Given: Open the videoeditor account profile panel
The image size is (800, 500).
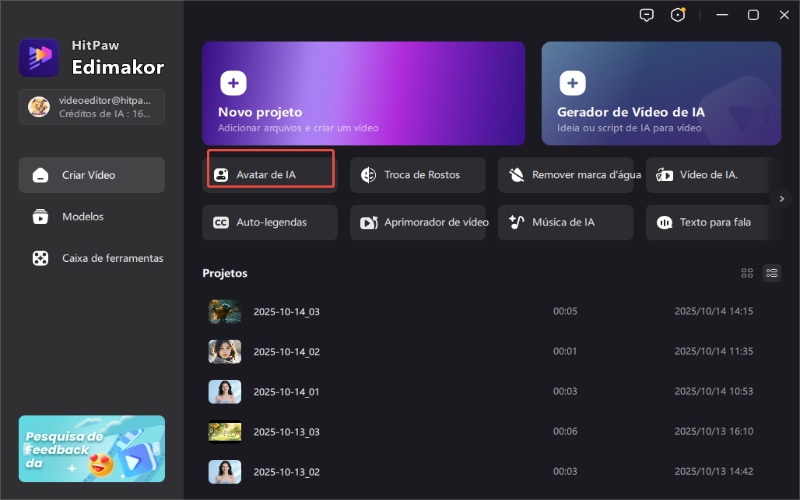Looking at the screenshot, I should point(91,107).
